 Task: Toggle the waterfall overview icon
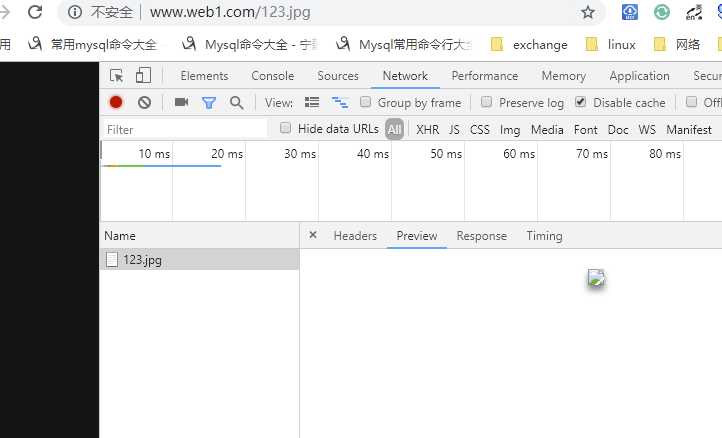[x=340, y=102]
